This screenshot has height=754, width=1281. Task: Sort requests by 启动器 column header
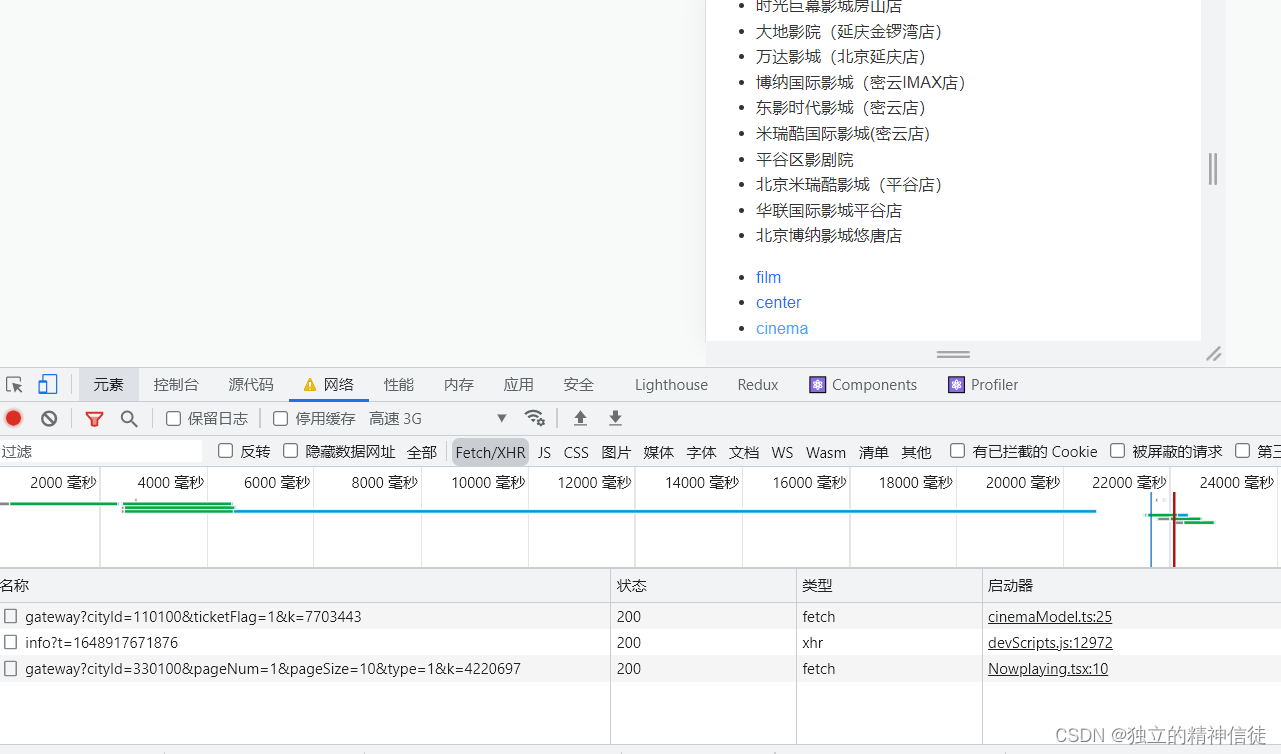1131,585
